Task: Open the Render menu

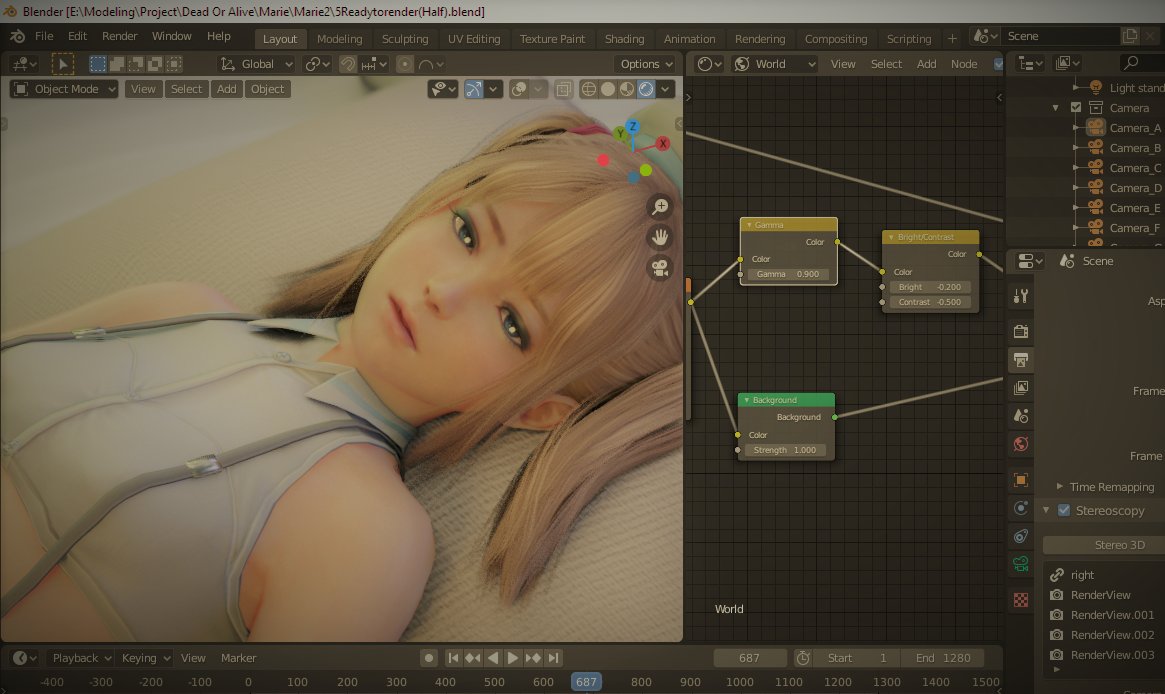Action: (120, 36)
